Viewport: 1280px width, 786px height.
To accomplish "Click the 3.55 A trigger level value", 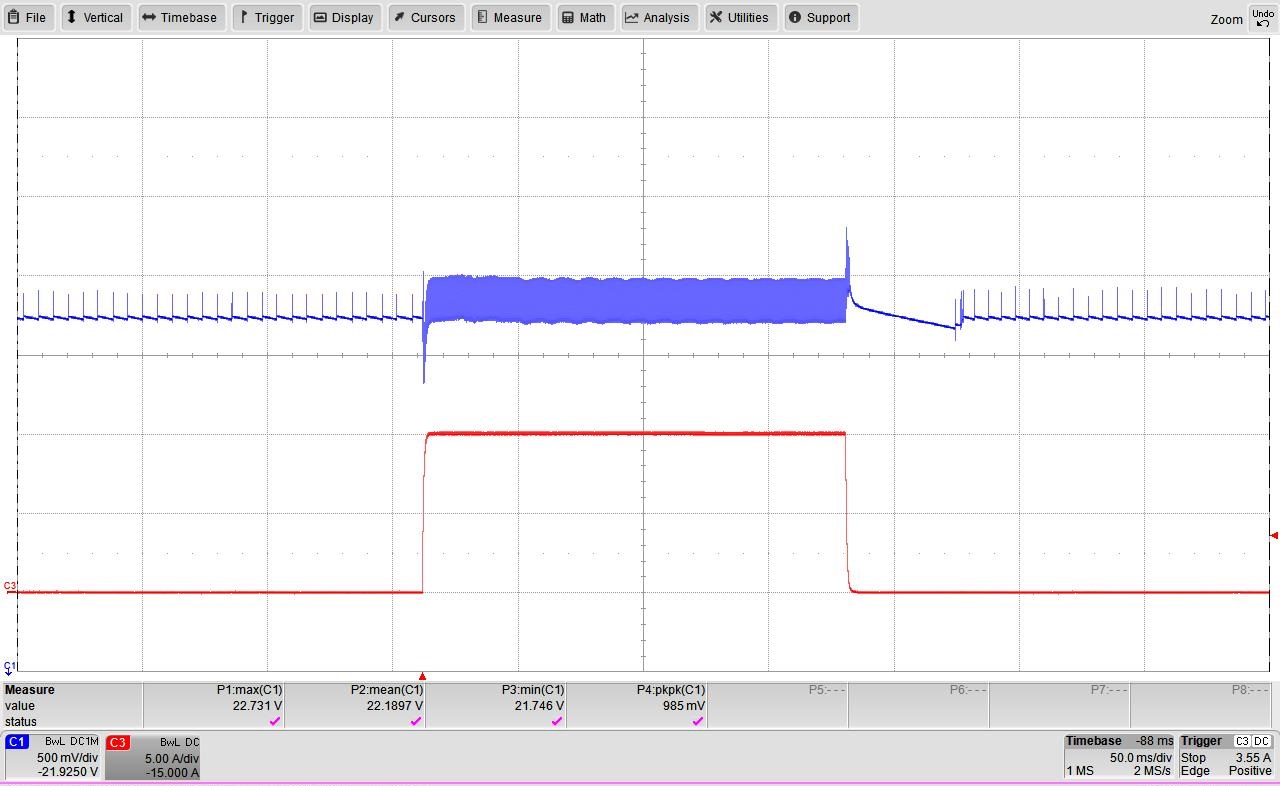I will click(x=1253, y=758).
